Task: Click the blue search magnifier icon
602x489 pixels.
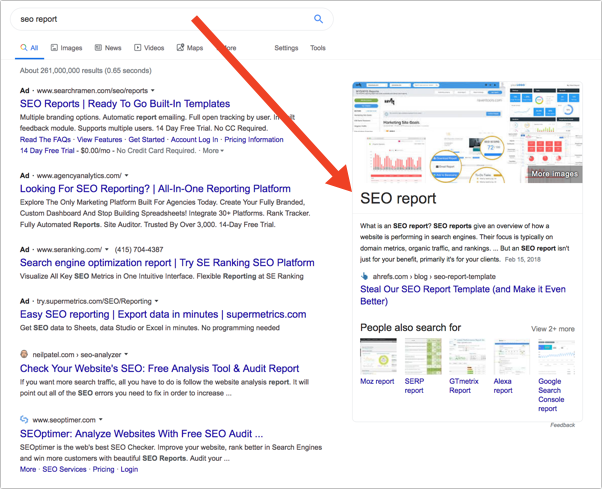Action: point(318,19)
